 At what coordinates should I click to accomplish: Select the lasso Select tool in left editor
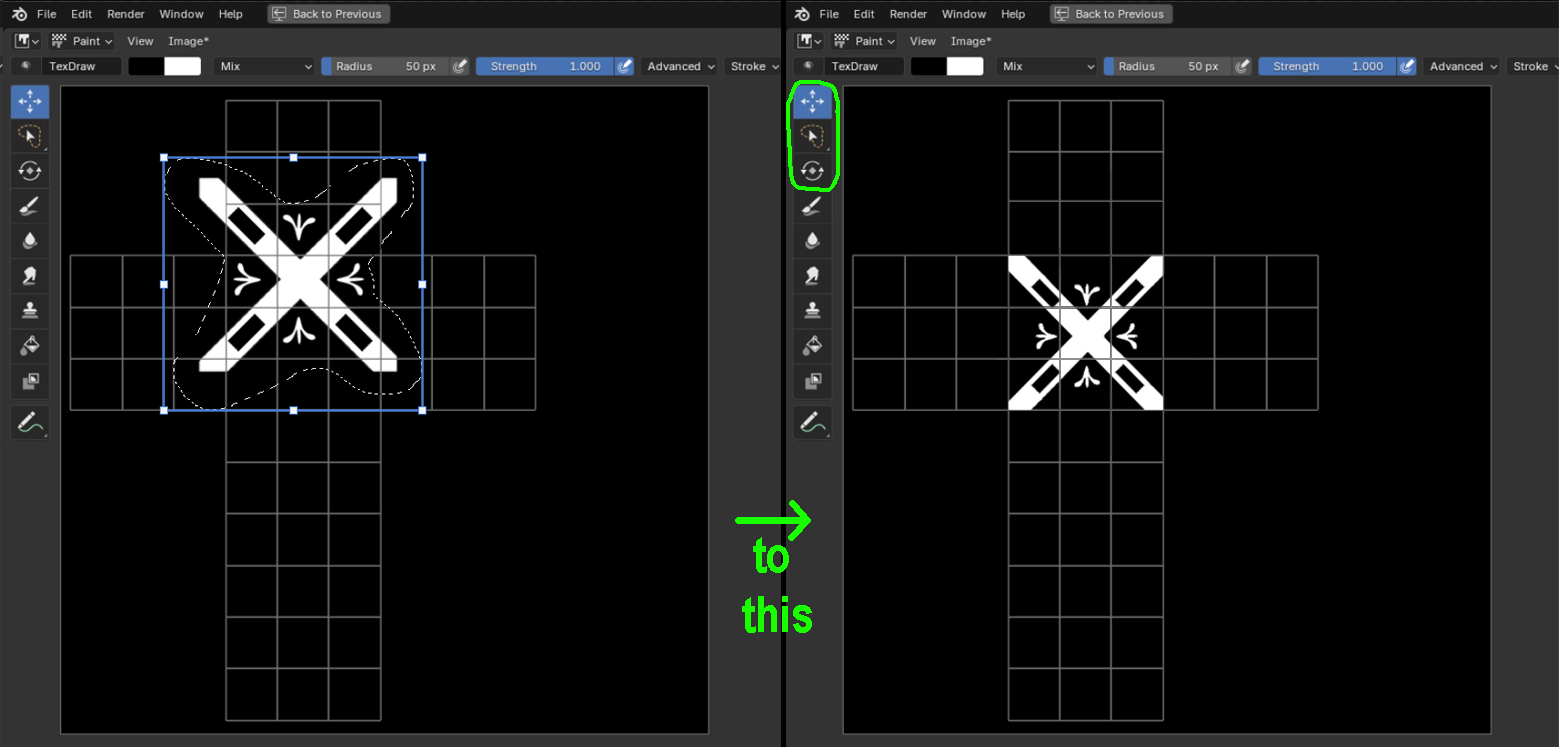pyautogui.click(x=30, y=136)
